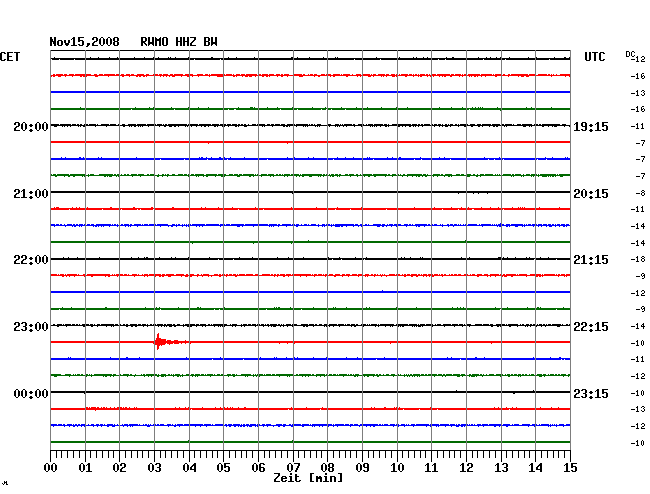This screenshot has width=650, height=494.
Task: Click minute label 07 on the axis
Action: 293,468
